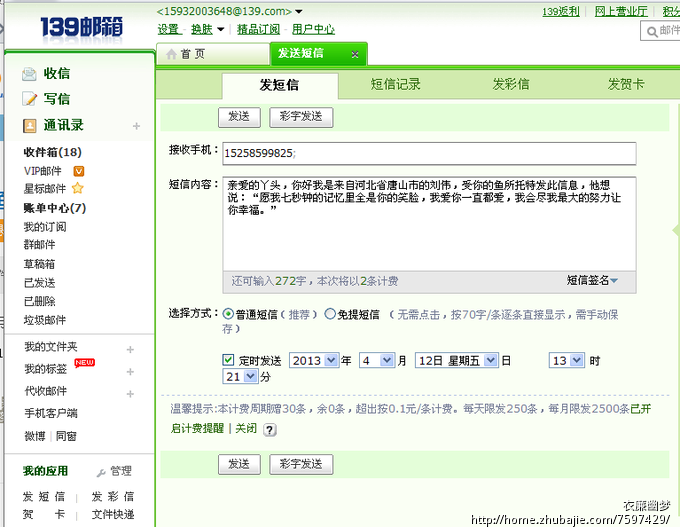The image size is (680, 527).
Task: Switch to the 发贺卡 tab
Action: (x=625, y=84)
